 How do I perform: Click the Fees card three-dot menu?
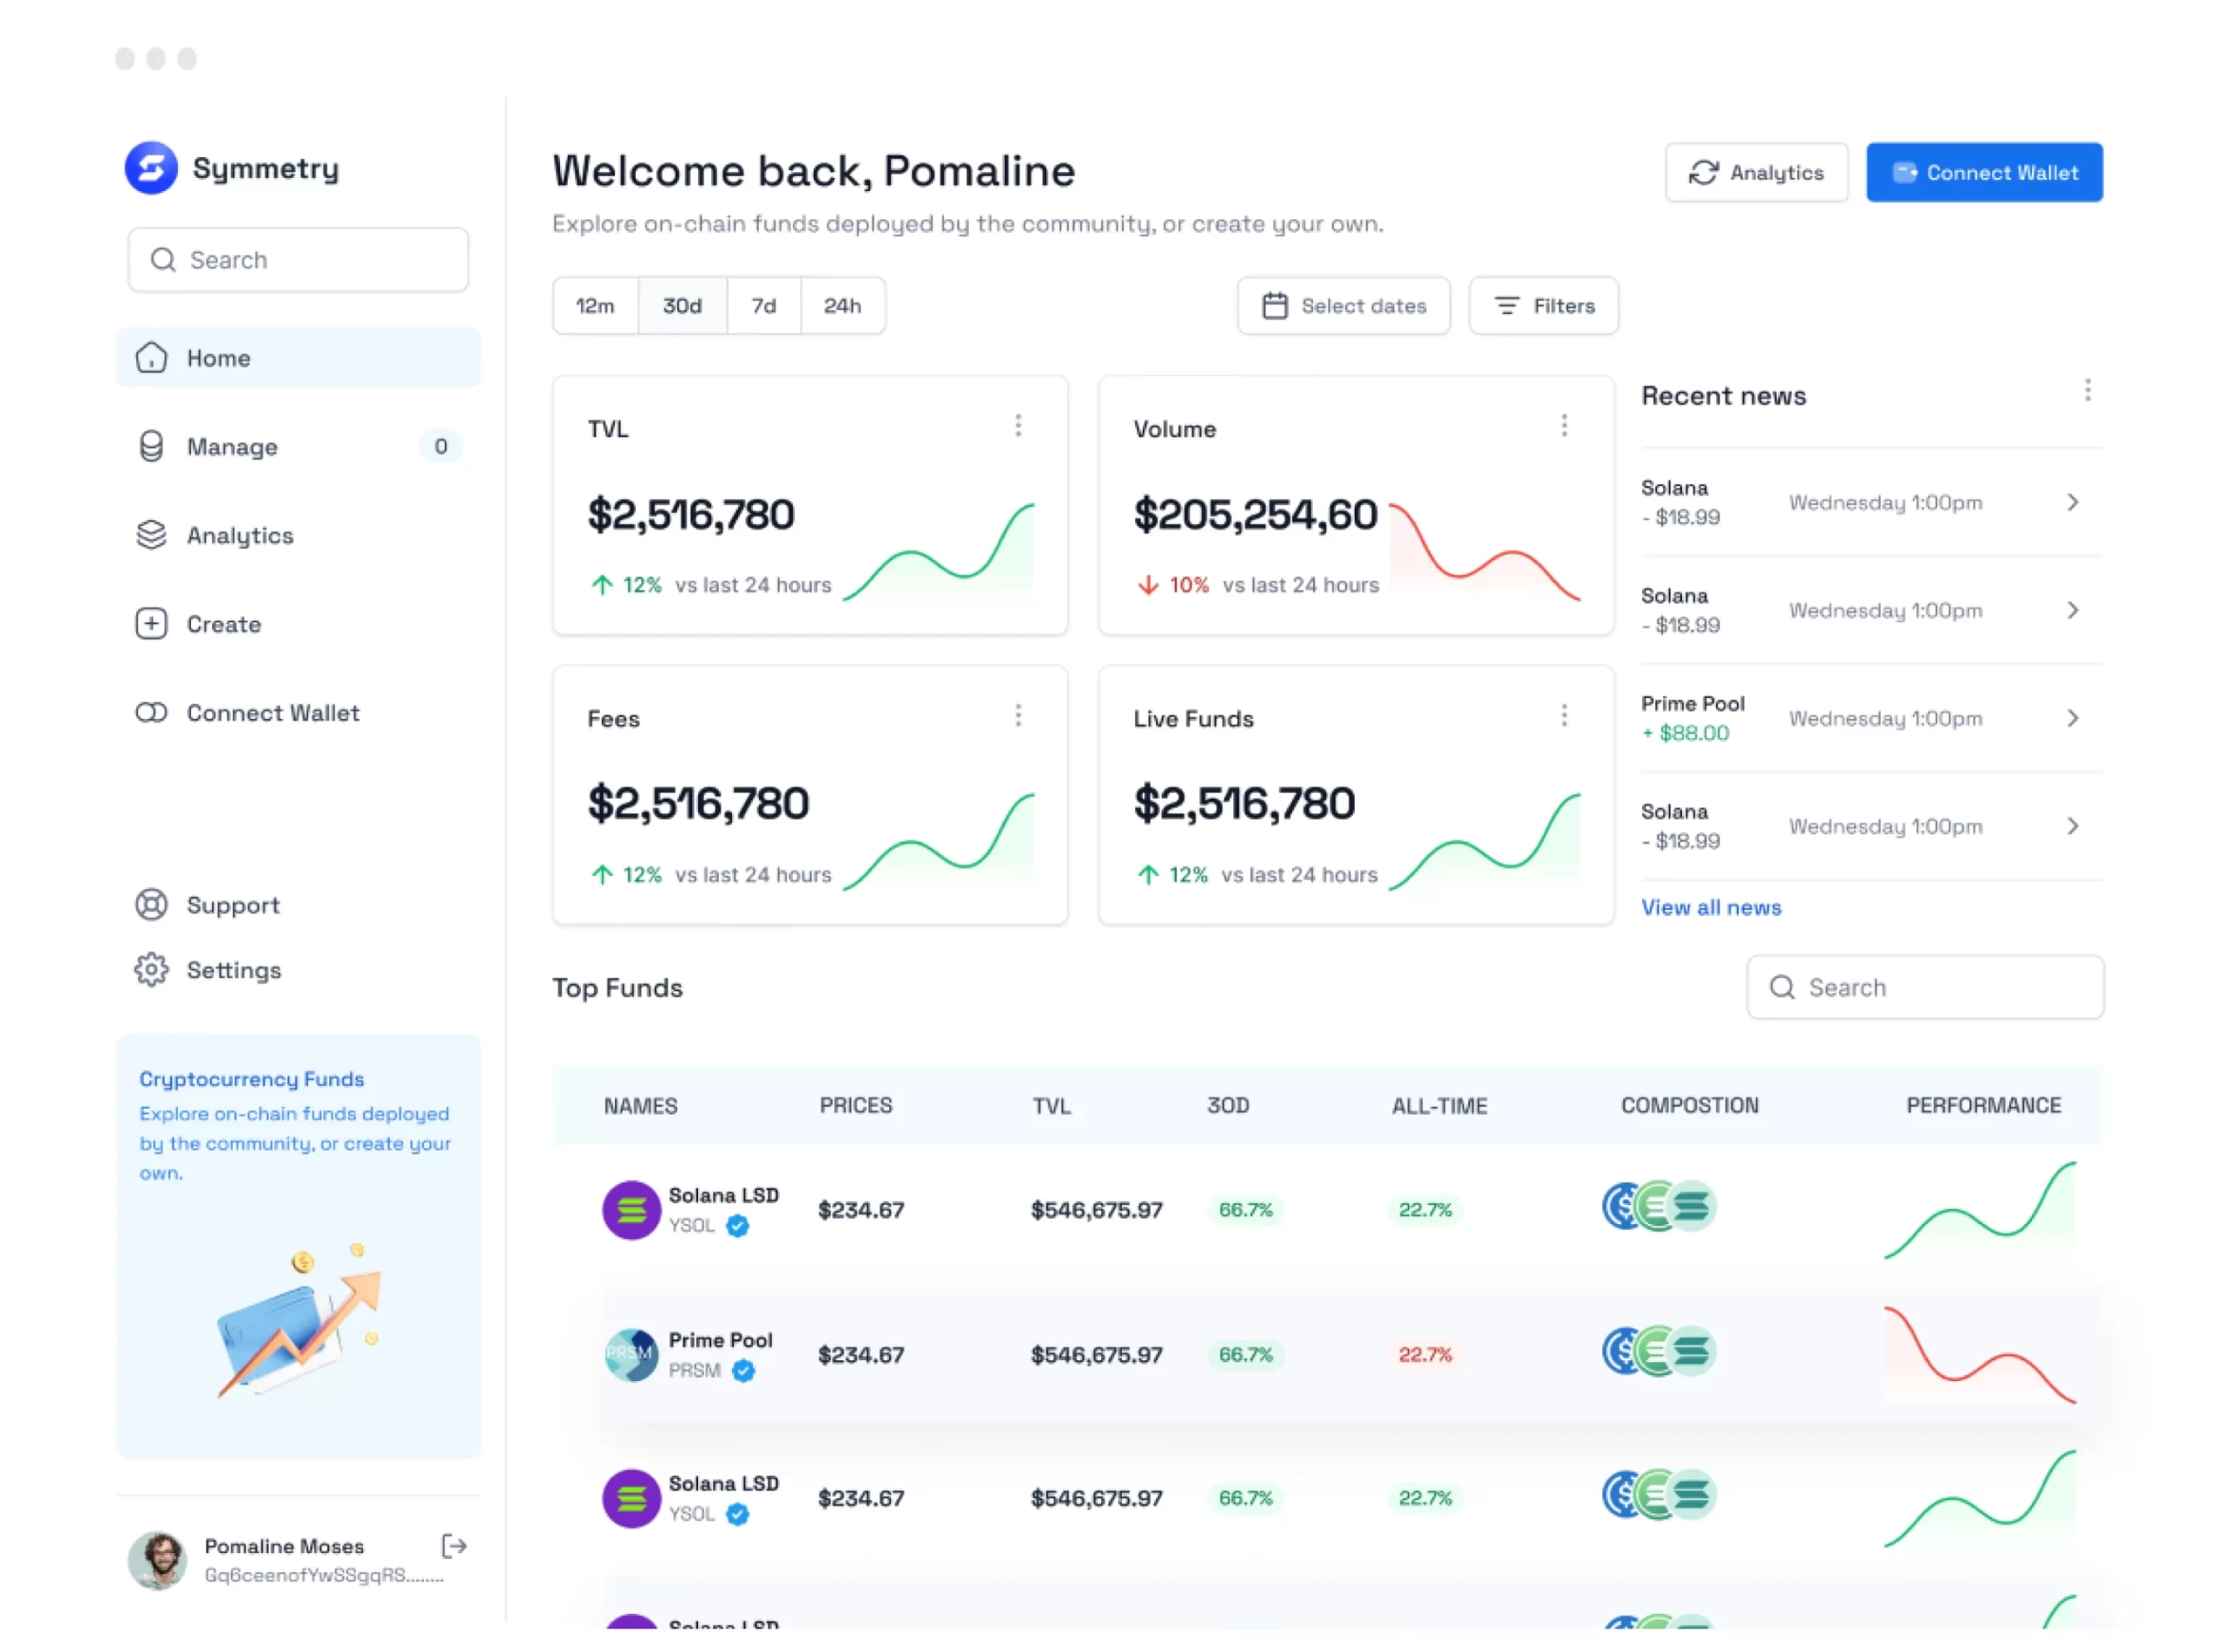1019,716
